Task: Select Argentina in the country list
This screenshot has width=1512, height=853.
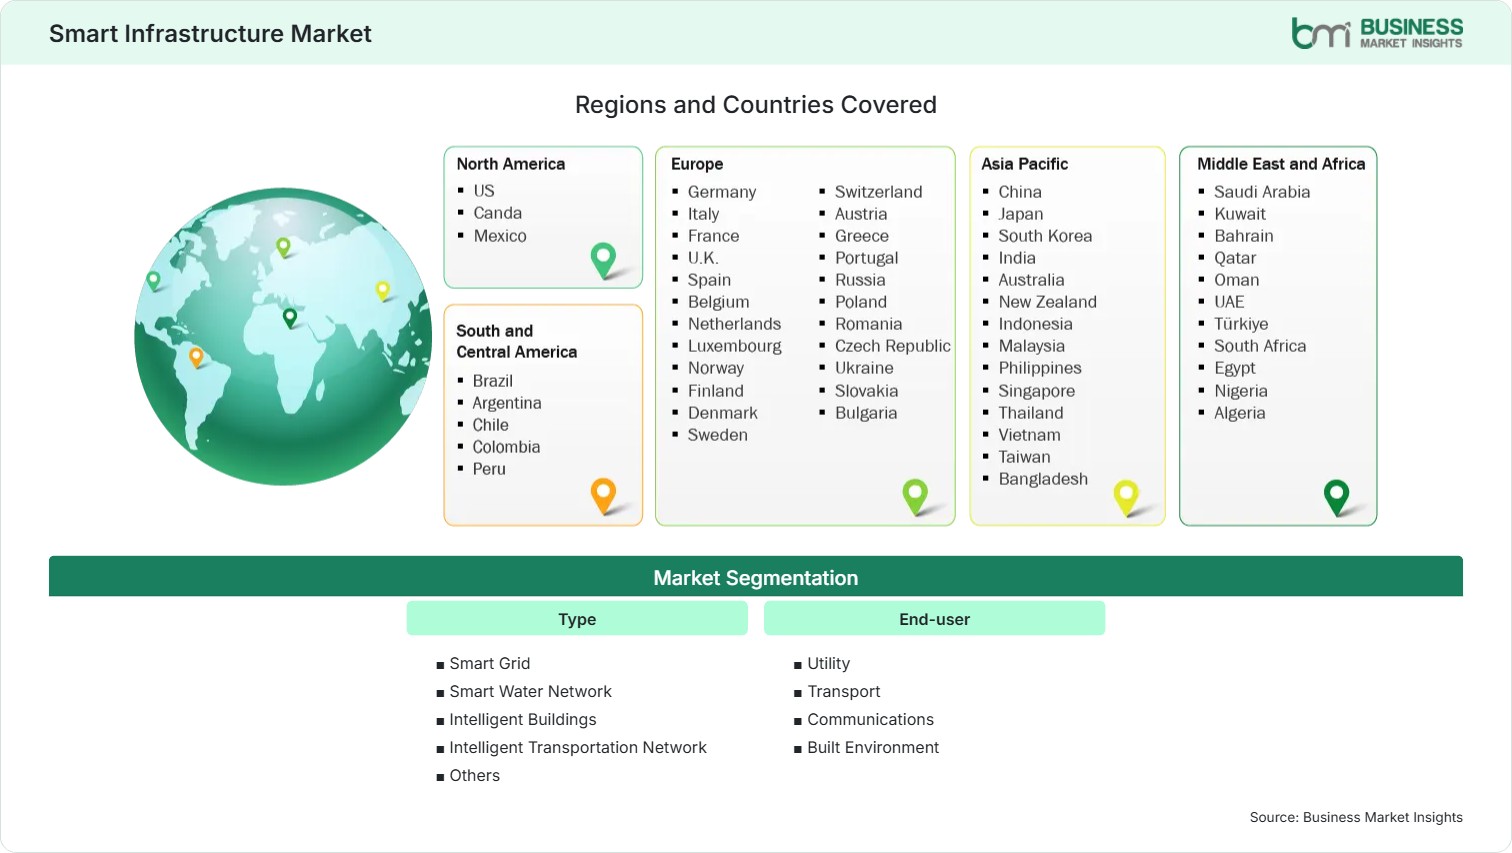Action: 507,403
